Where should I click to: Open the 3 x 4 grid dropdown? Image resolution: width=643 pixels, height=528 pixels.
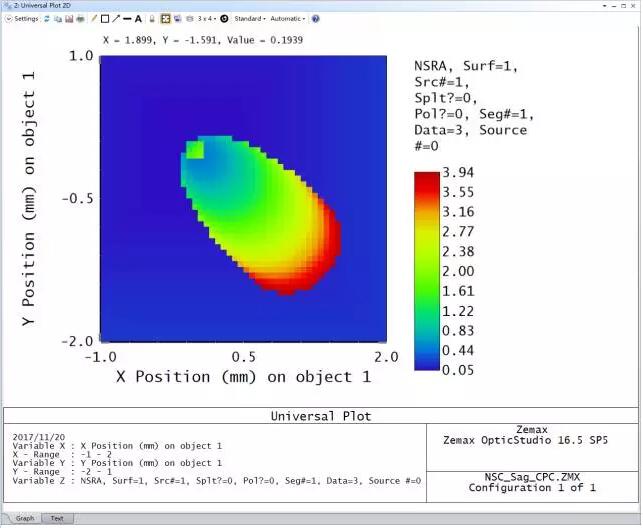204,19
